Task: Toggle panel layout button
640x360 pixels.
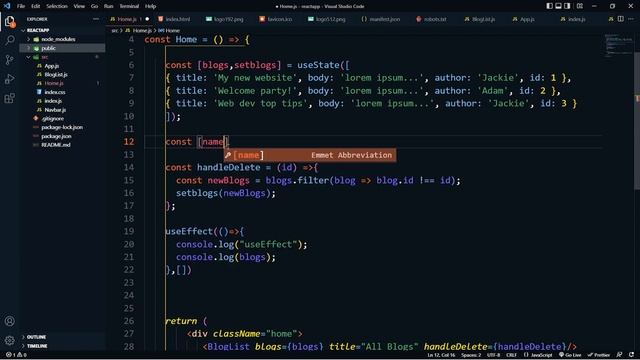Action: [558, 6]
